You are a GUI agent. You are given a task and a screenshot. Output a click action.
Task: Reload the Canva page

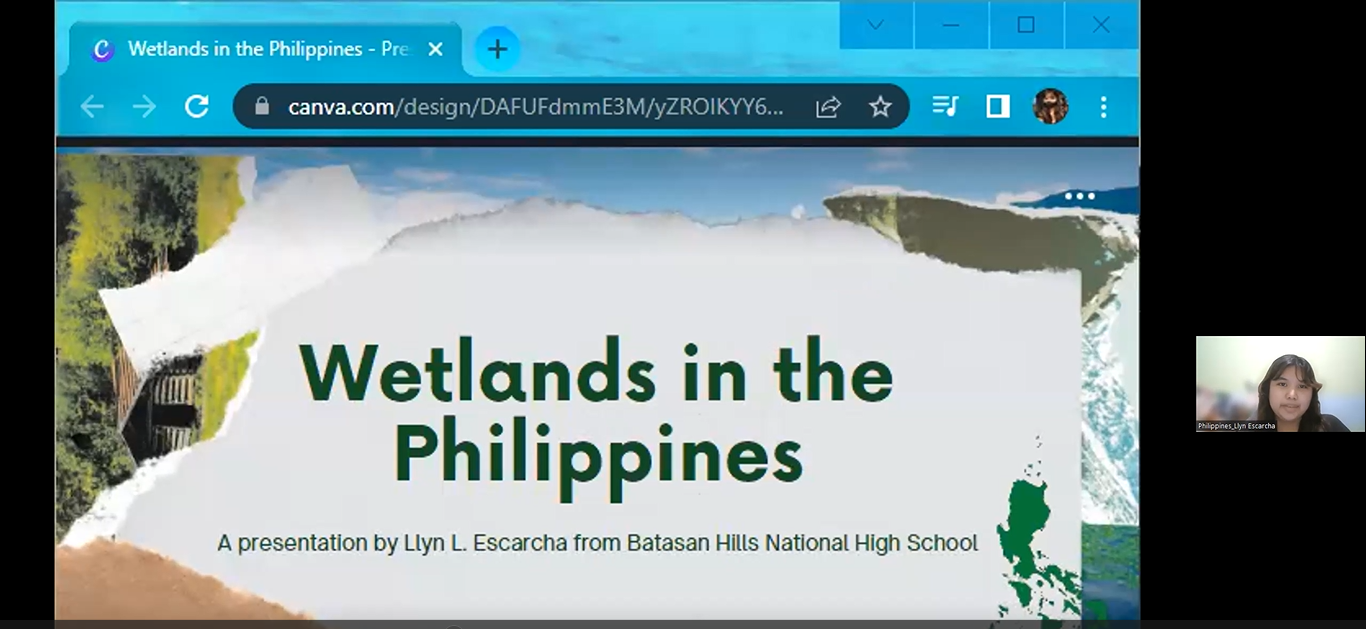[x=197, y=107]
